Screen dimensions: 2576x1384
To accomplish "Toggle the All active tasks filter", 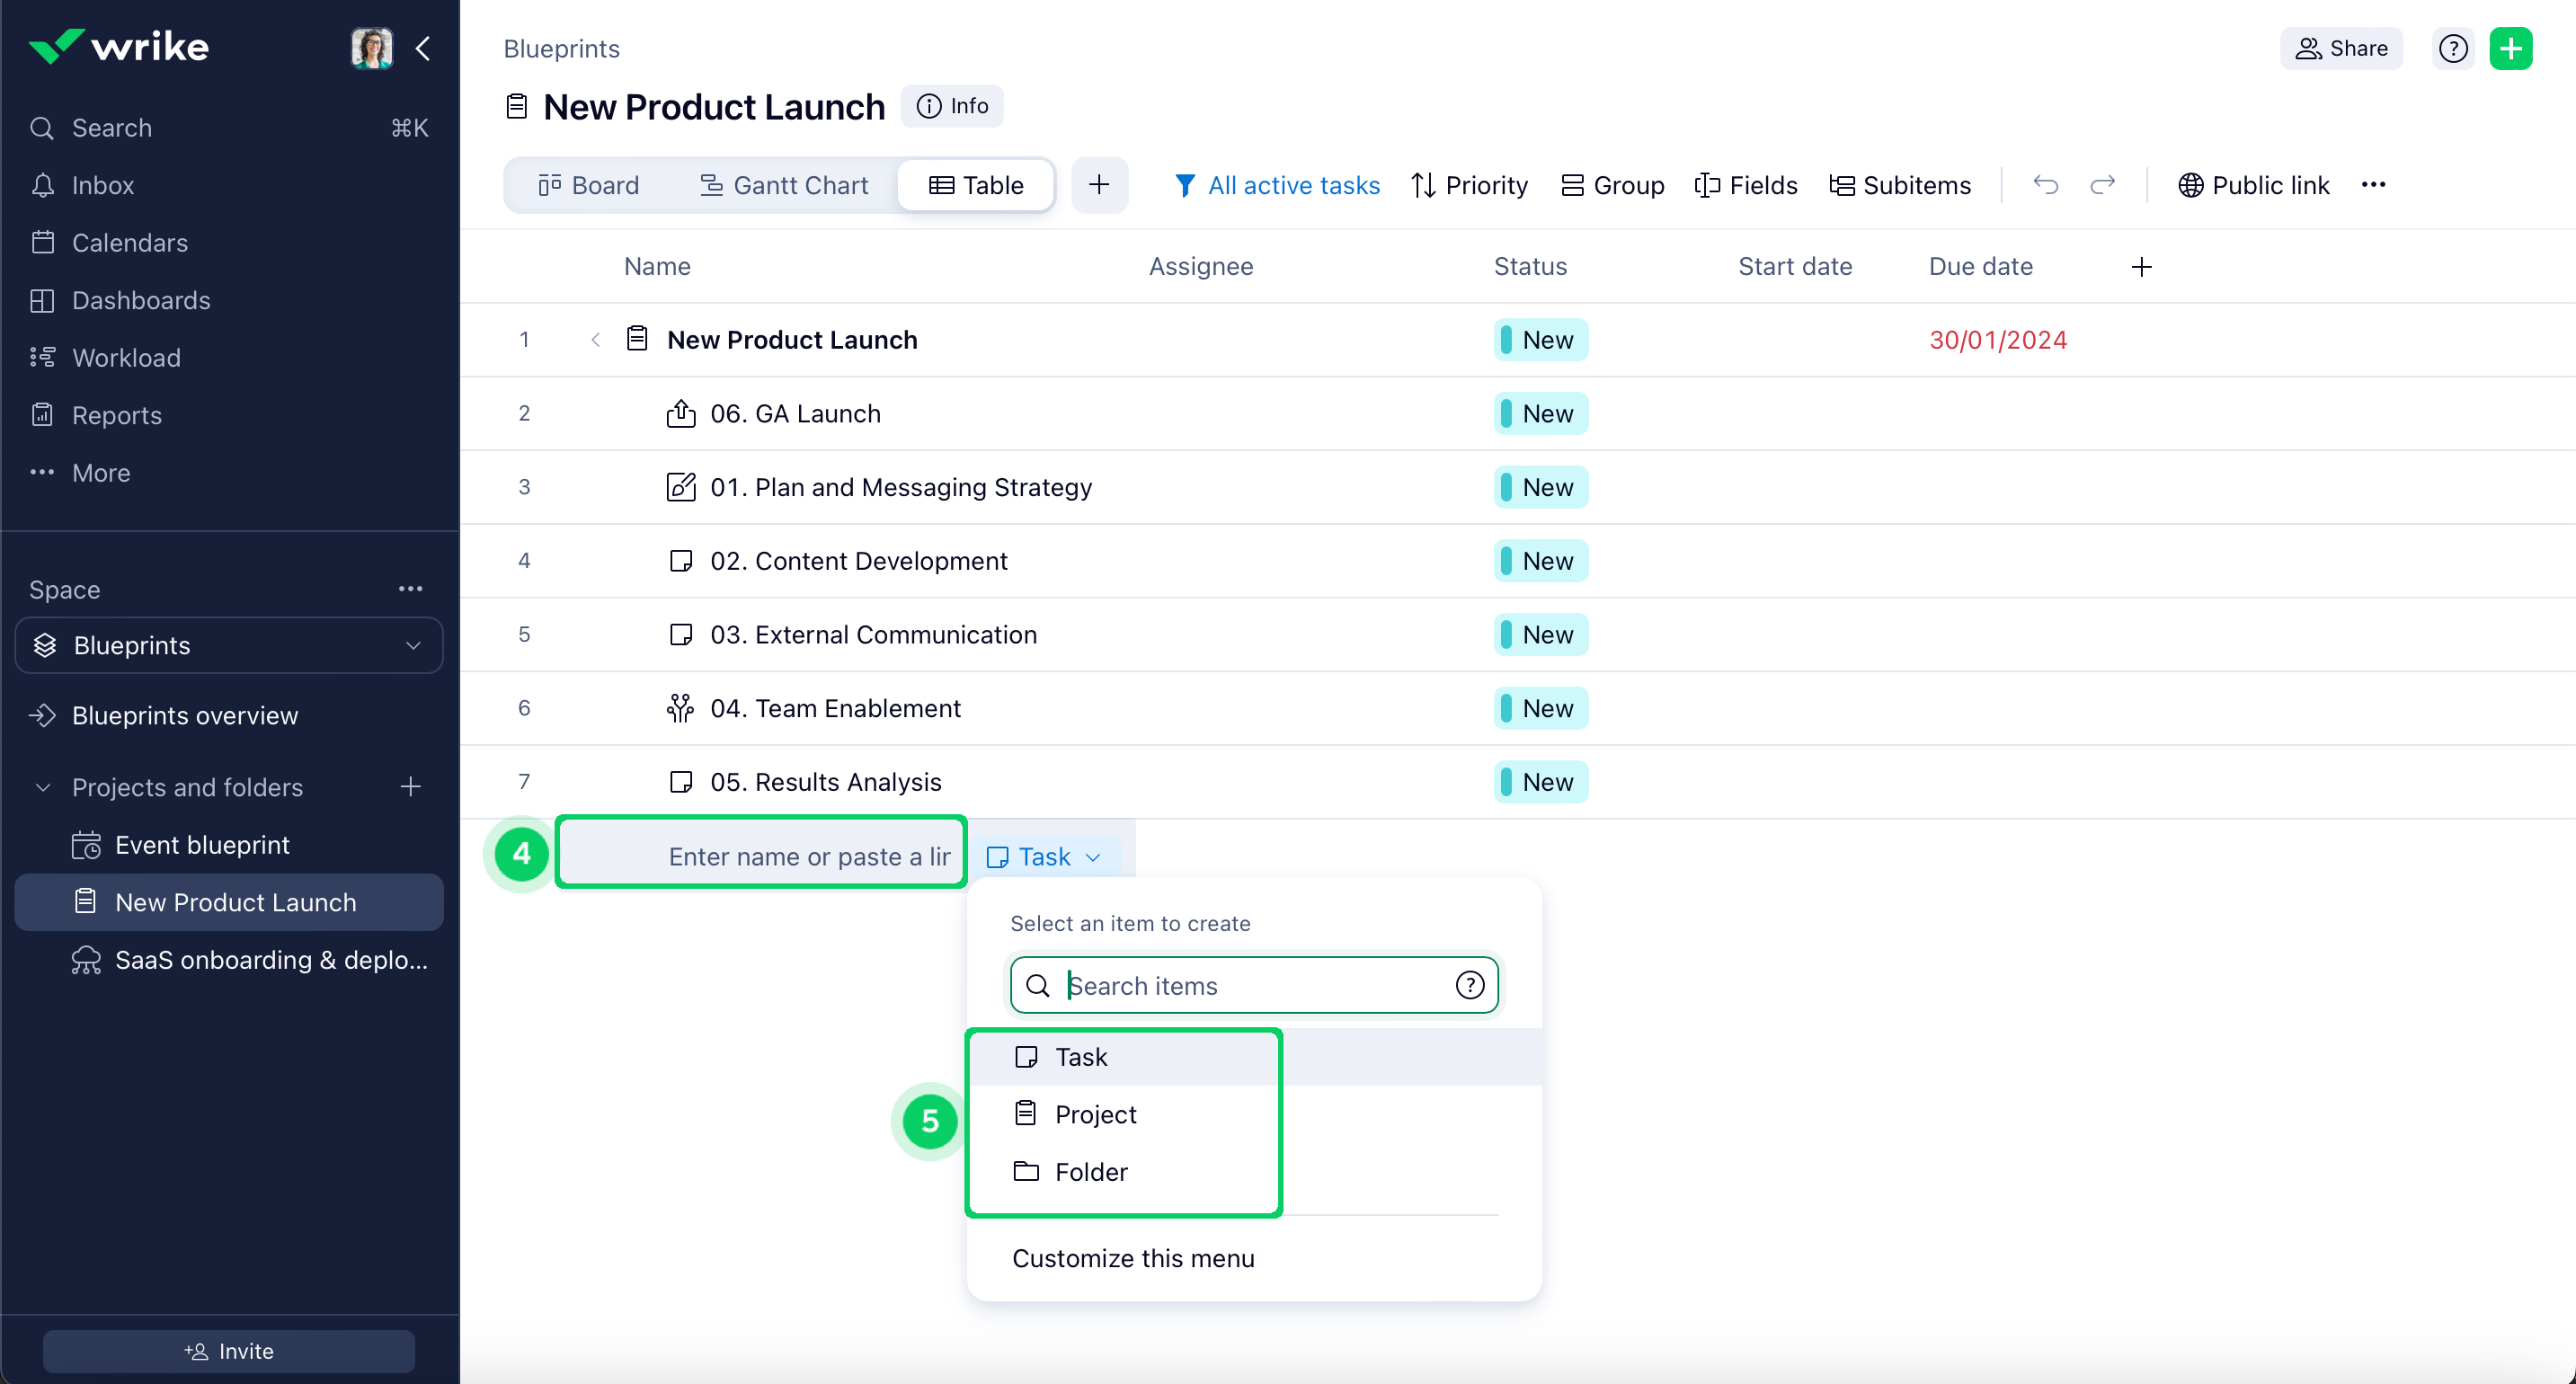I will coord(1277,185).
